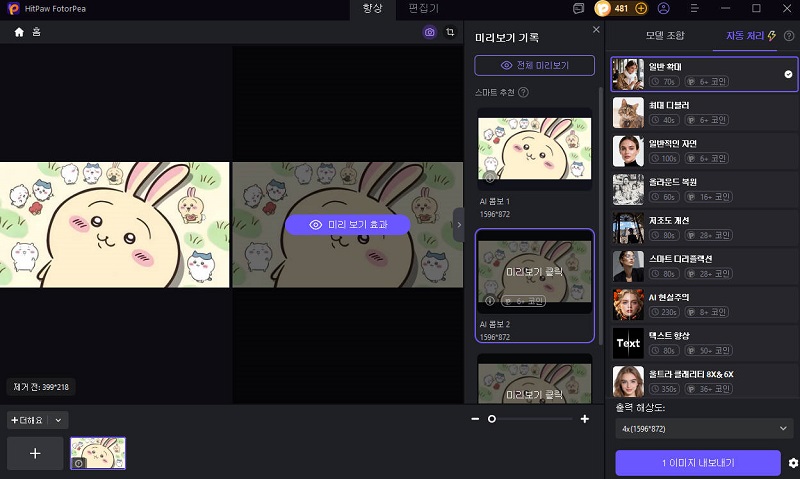The image size is (800, 479).
Task: Click the HitPaw FotorPea logo
Action: pyautogui.click(x=14, y=8)
